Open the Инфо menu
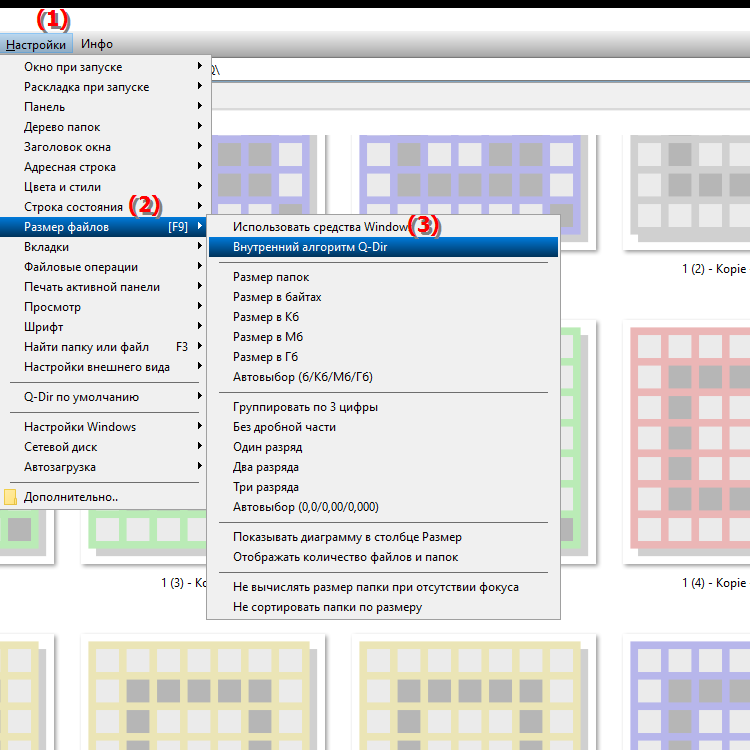 (x=97, y=44)
